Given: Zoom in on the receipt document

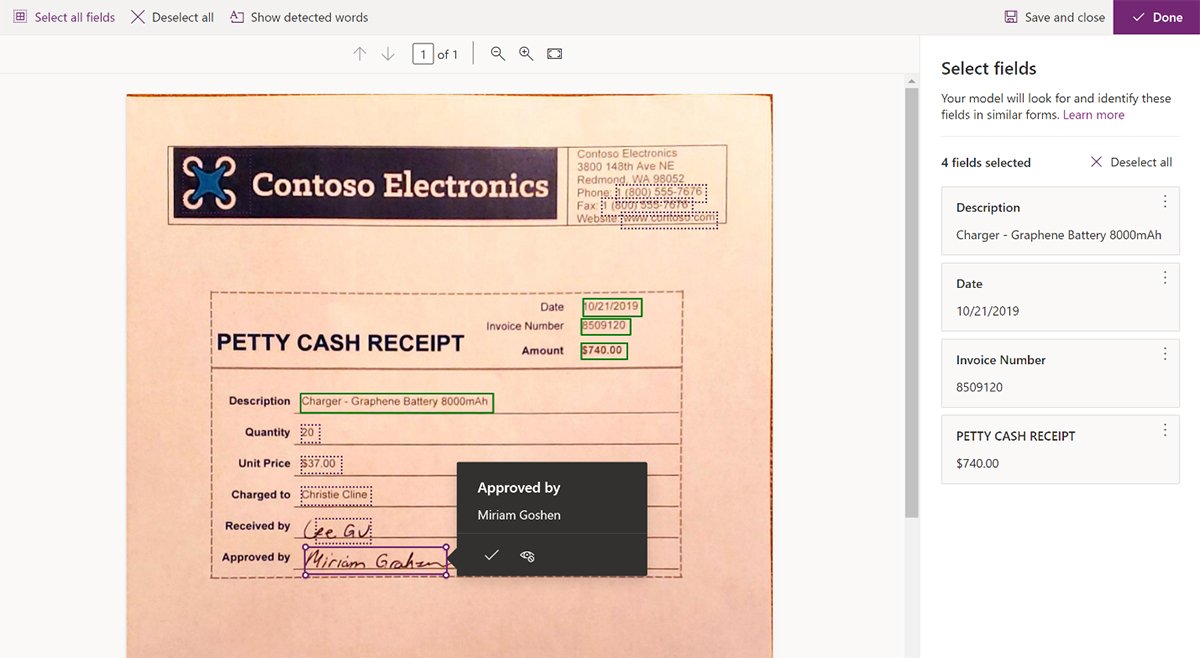Looking at the screenshot, I should tap(527, 54).
